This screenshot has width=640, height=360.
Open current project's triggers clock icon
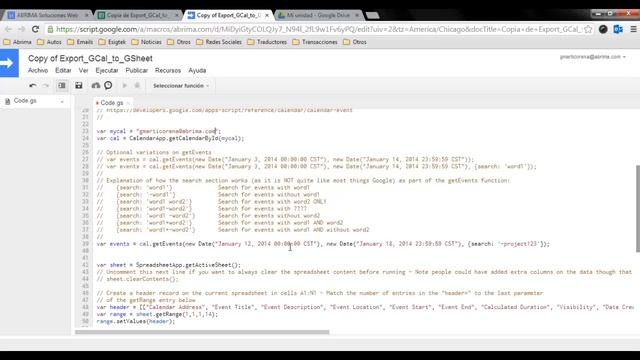pos(108,85)
